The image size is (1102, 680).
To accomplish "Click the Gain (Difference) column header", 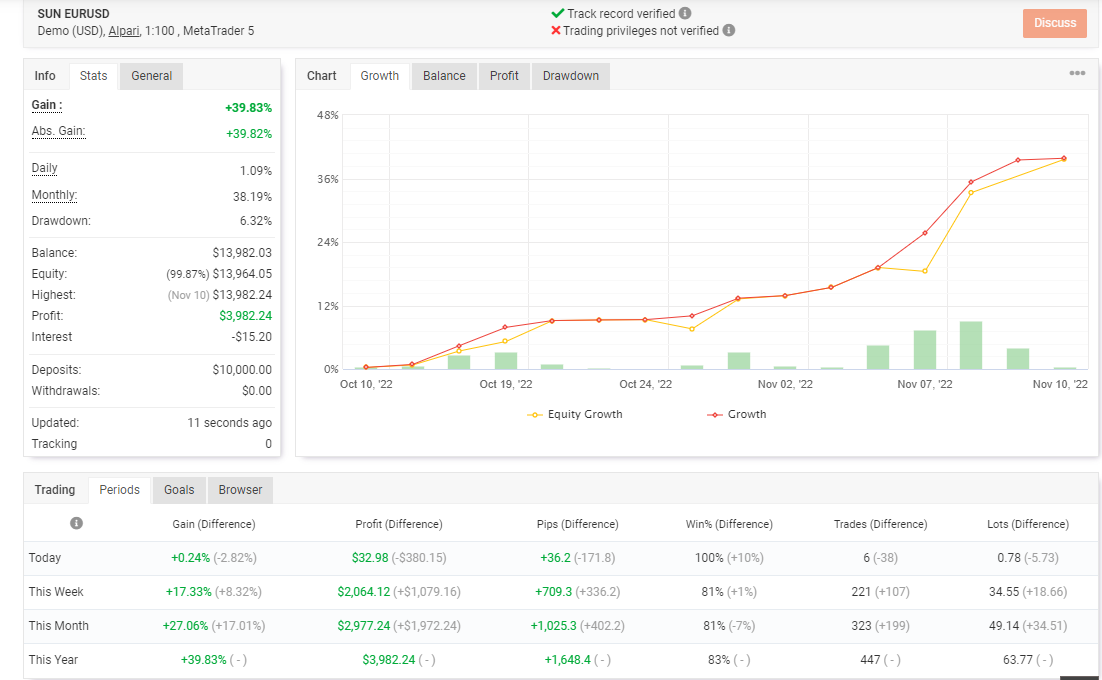I will 214,524.
